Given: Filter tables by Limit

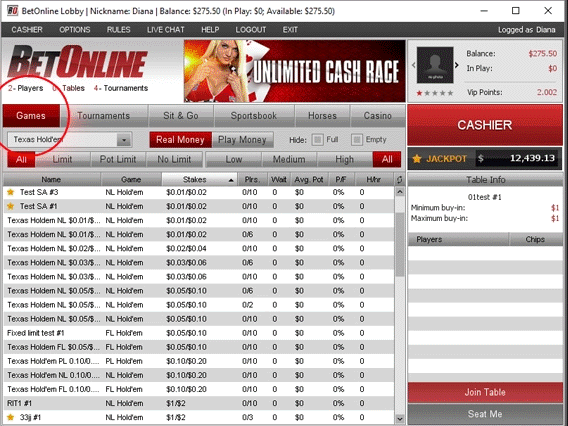Looking at the screenshot, I should [62, 159].
